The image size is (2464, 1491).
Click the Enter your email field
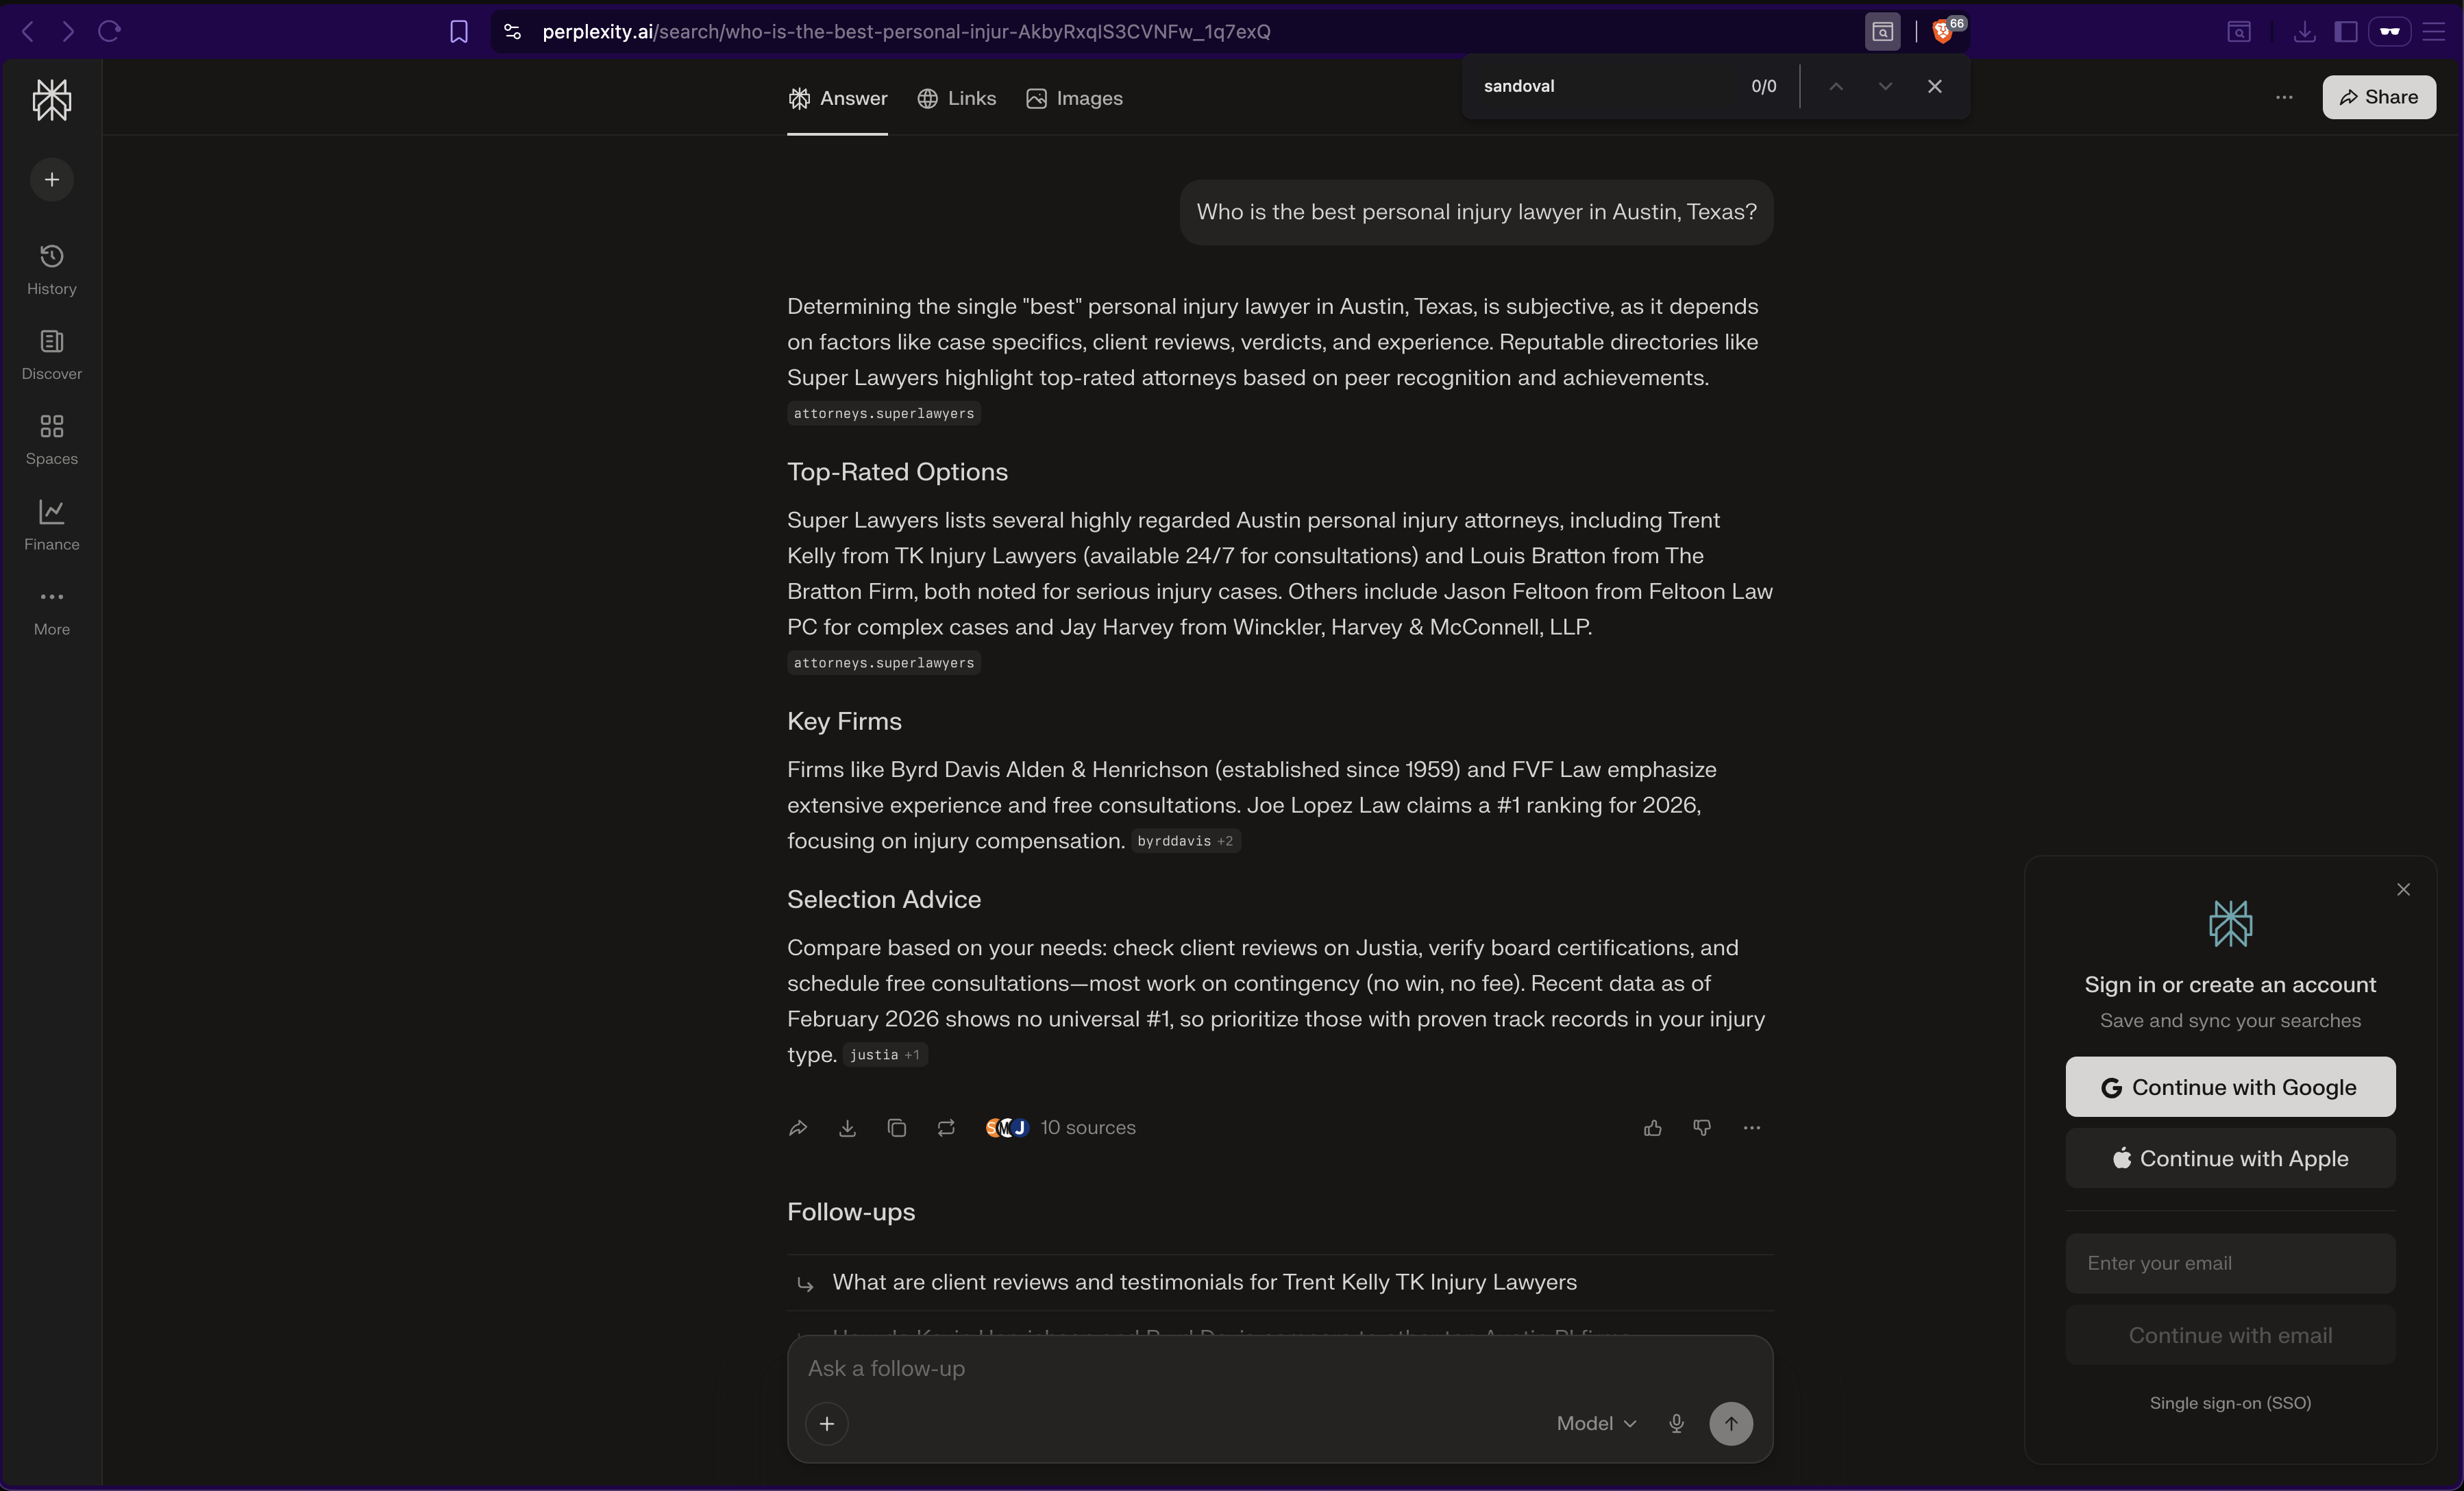2230,1263
